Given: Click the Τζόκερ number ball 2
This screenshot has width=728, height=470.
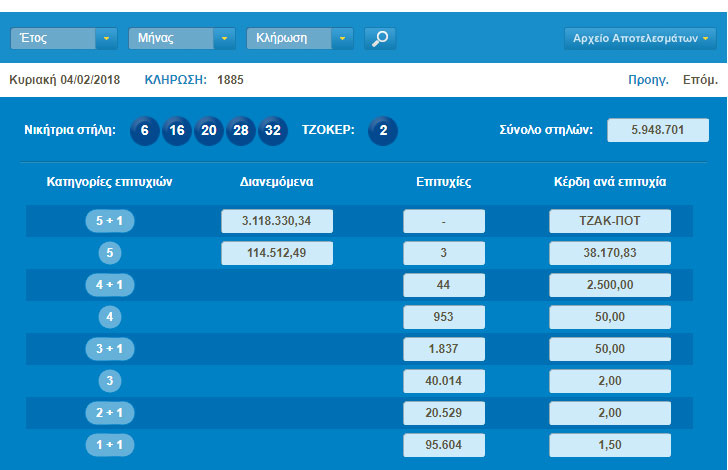Looking at the screenshot, I should click(x=383, y=130).
